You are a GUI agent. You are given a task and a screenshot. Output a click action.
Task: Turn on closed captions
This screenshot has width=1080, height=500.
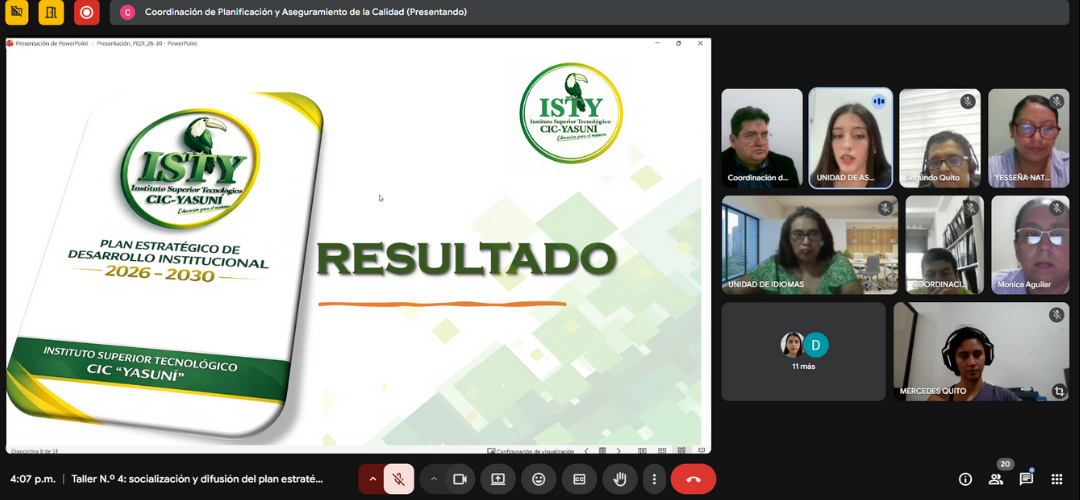579,479
